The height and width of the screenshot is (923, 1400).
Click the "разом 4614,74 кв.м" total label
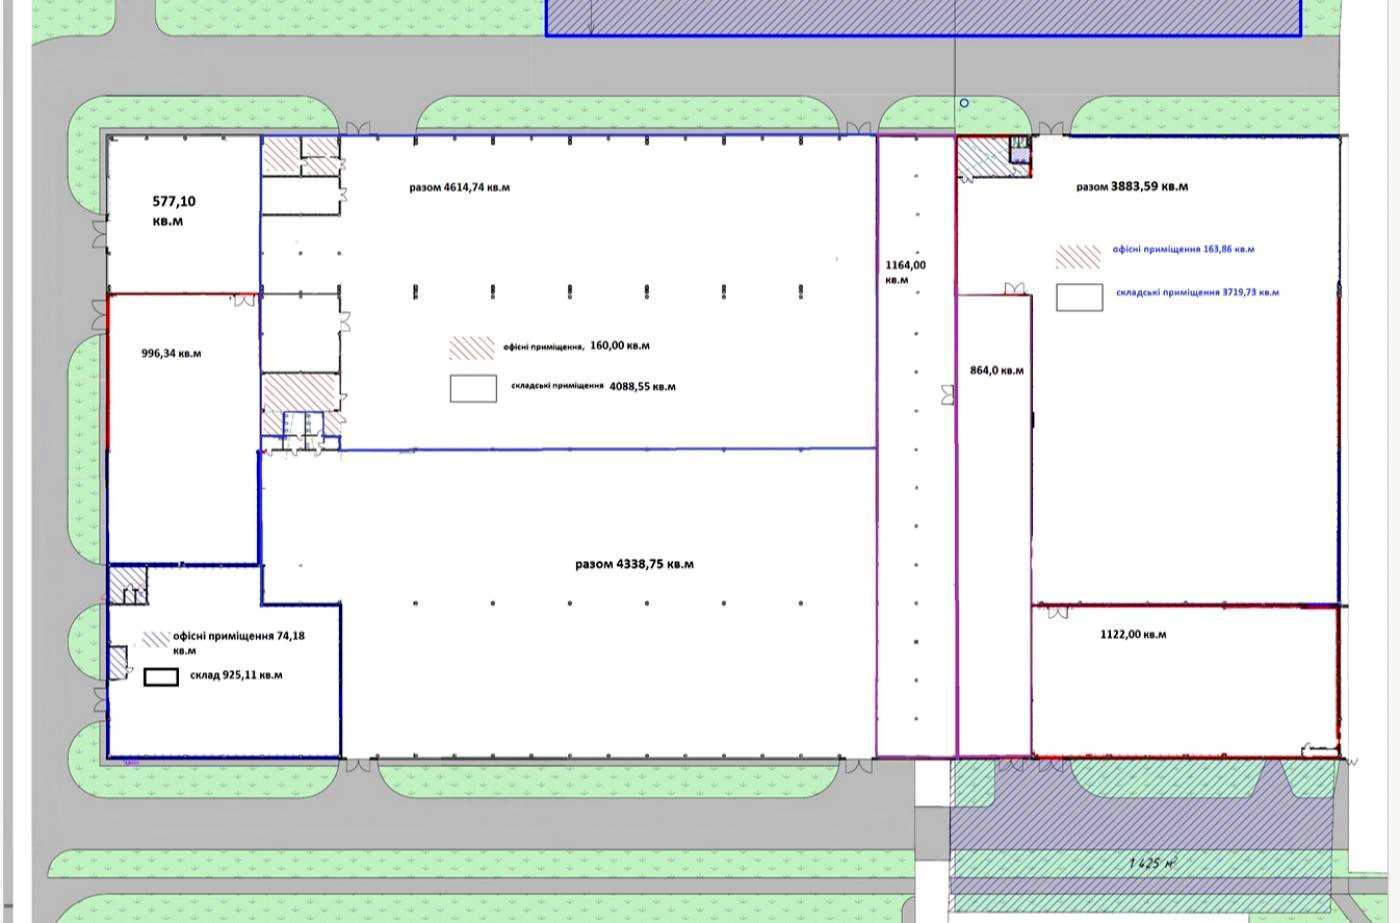459,187
